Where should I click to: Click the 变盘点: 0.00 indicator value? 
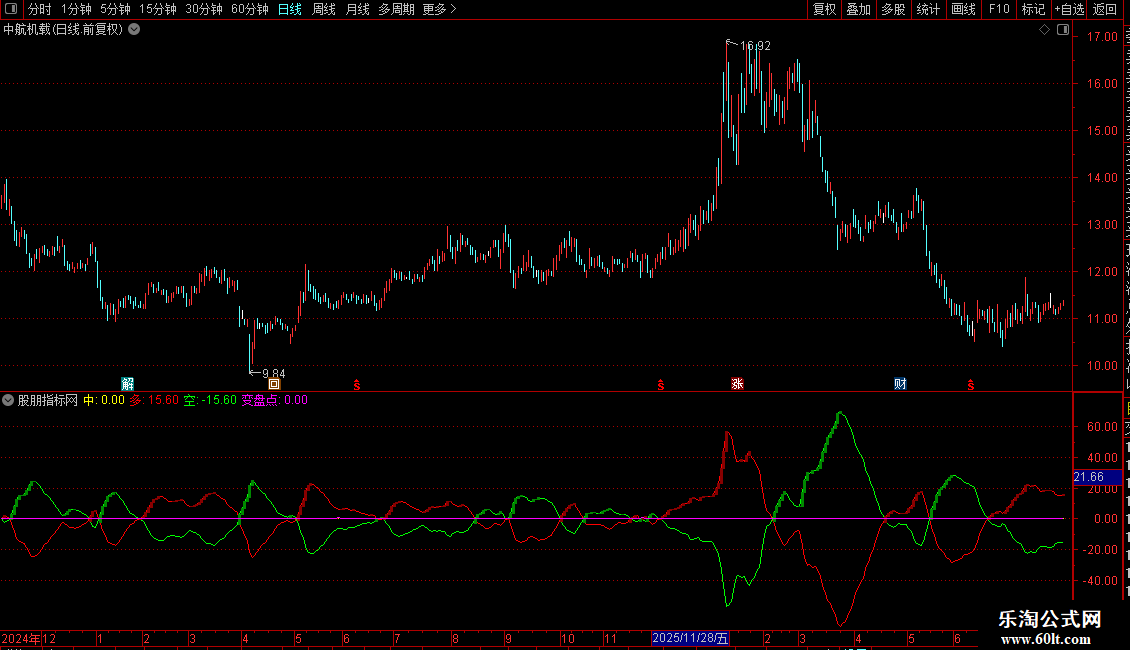[275, 400]
